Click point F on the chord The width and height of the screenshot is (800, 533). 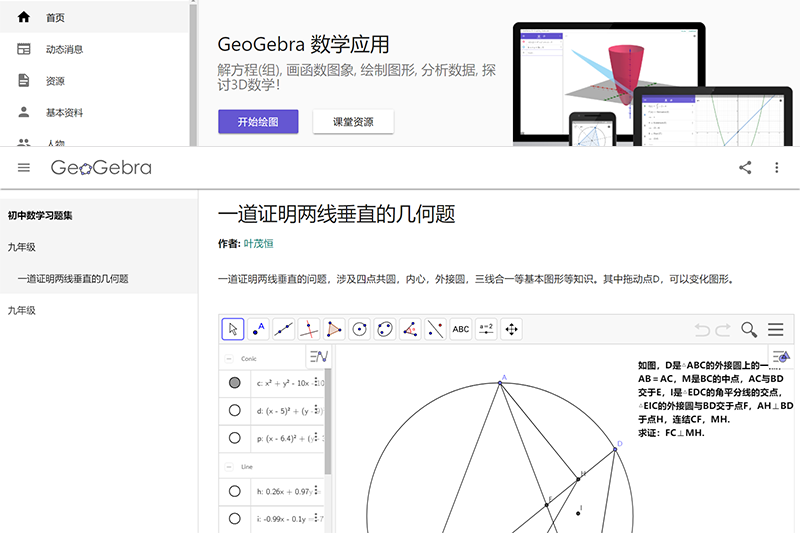pos(546,505)
